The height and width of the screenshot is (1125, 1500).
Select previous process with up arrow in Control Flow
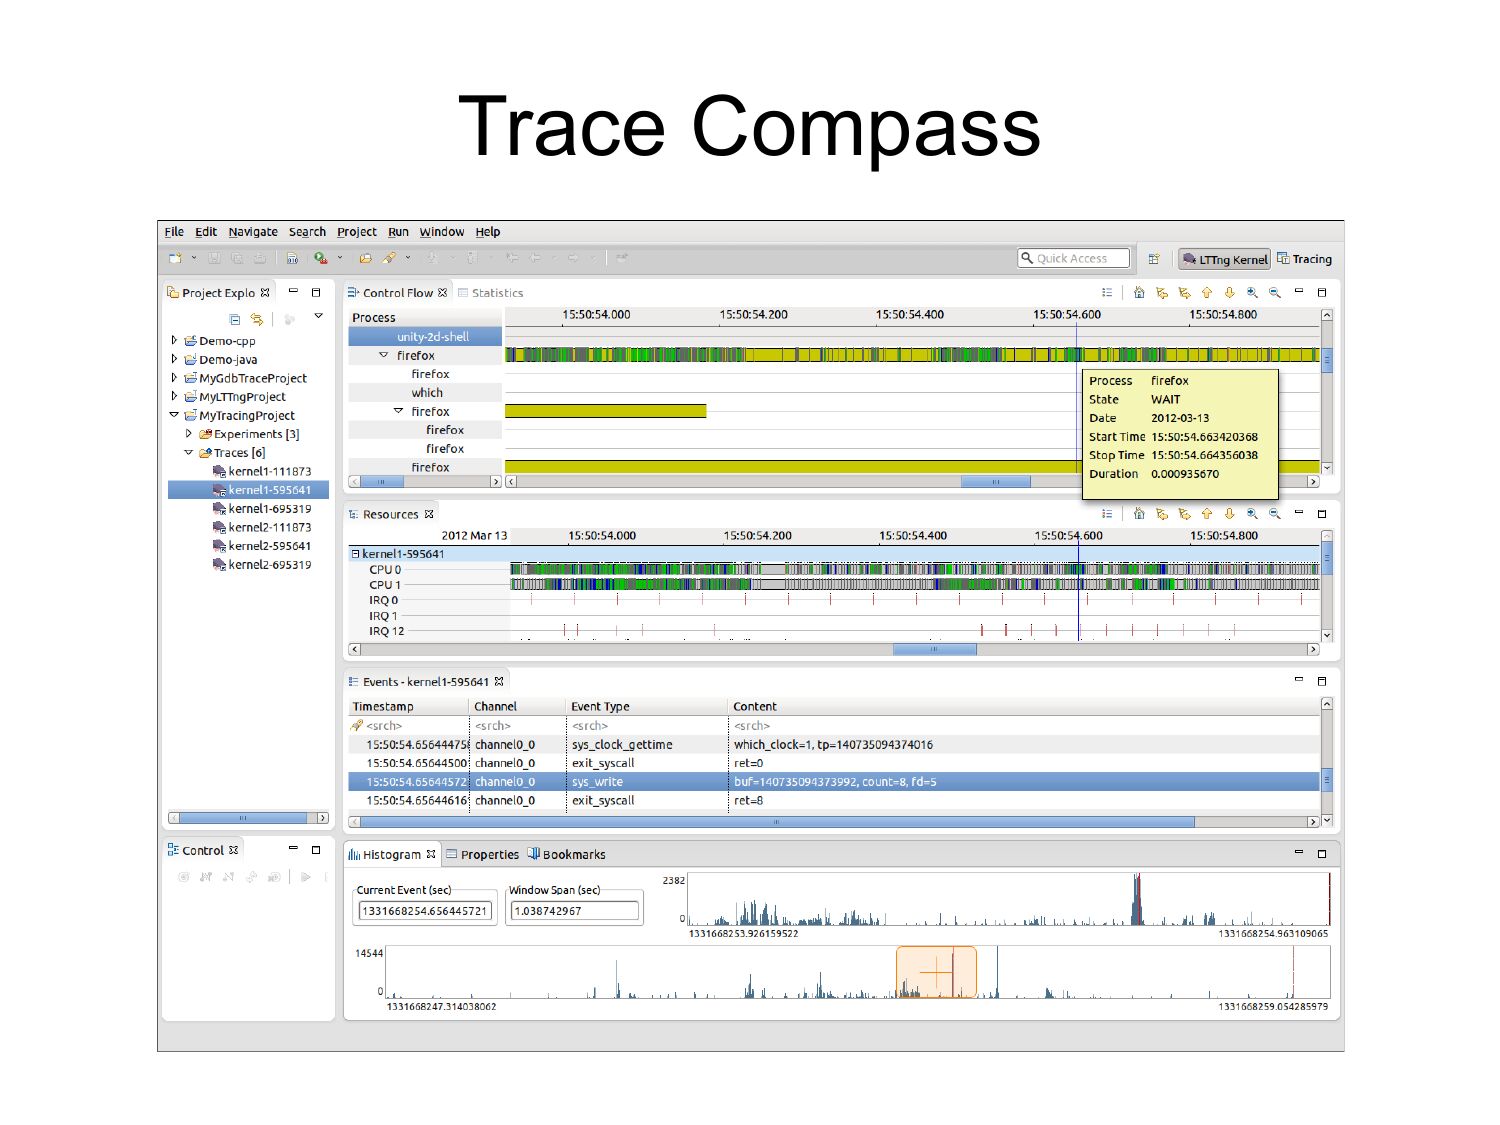1206,293
